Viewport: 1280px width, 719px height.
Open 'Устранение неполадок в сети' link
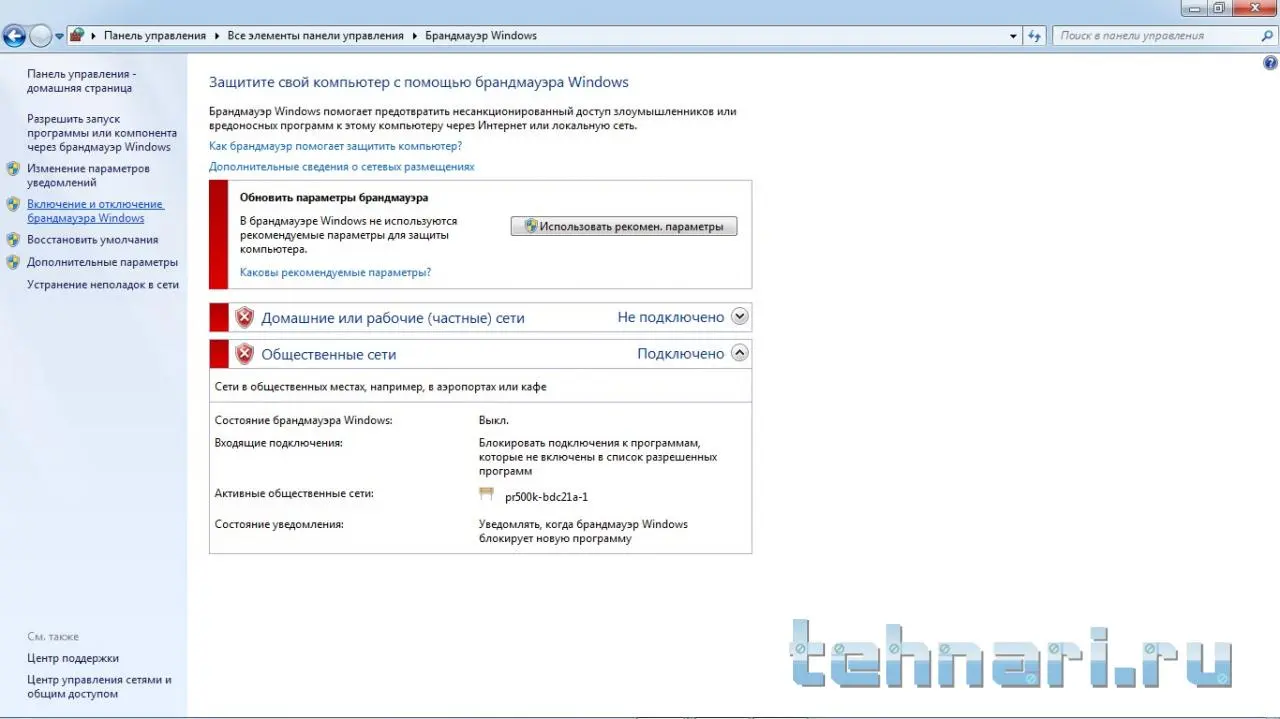click(x=103, y=284)
